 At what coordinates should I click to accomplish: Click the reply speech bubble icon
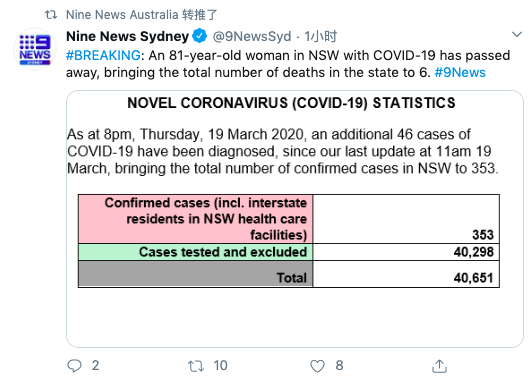click(75, 366)
